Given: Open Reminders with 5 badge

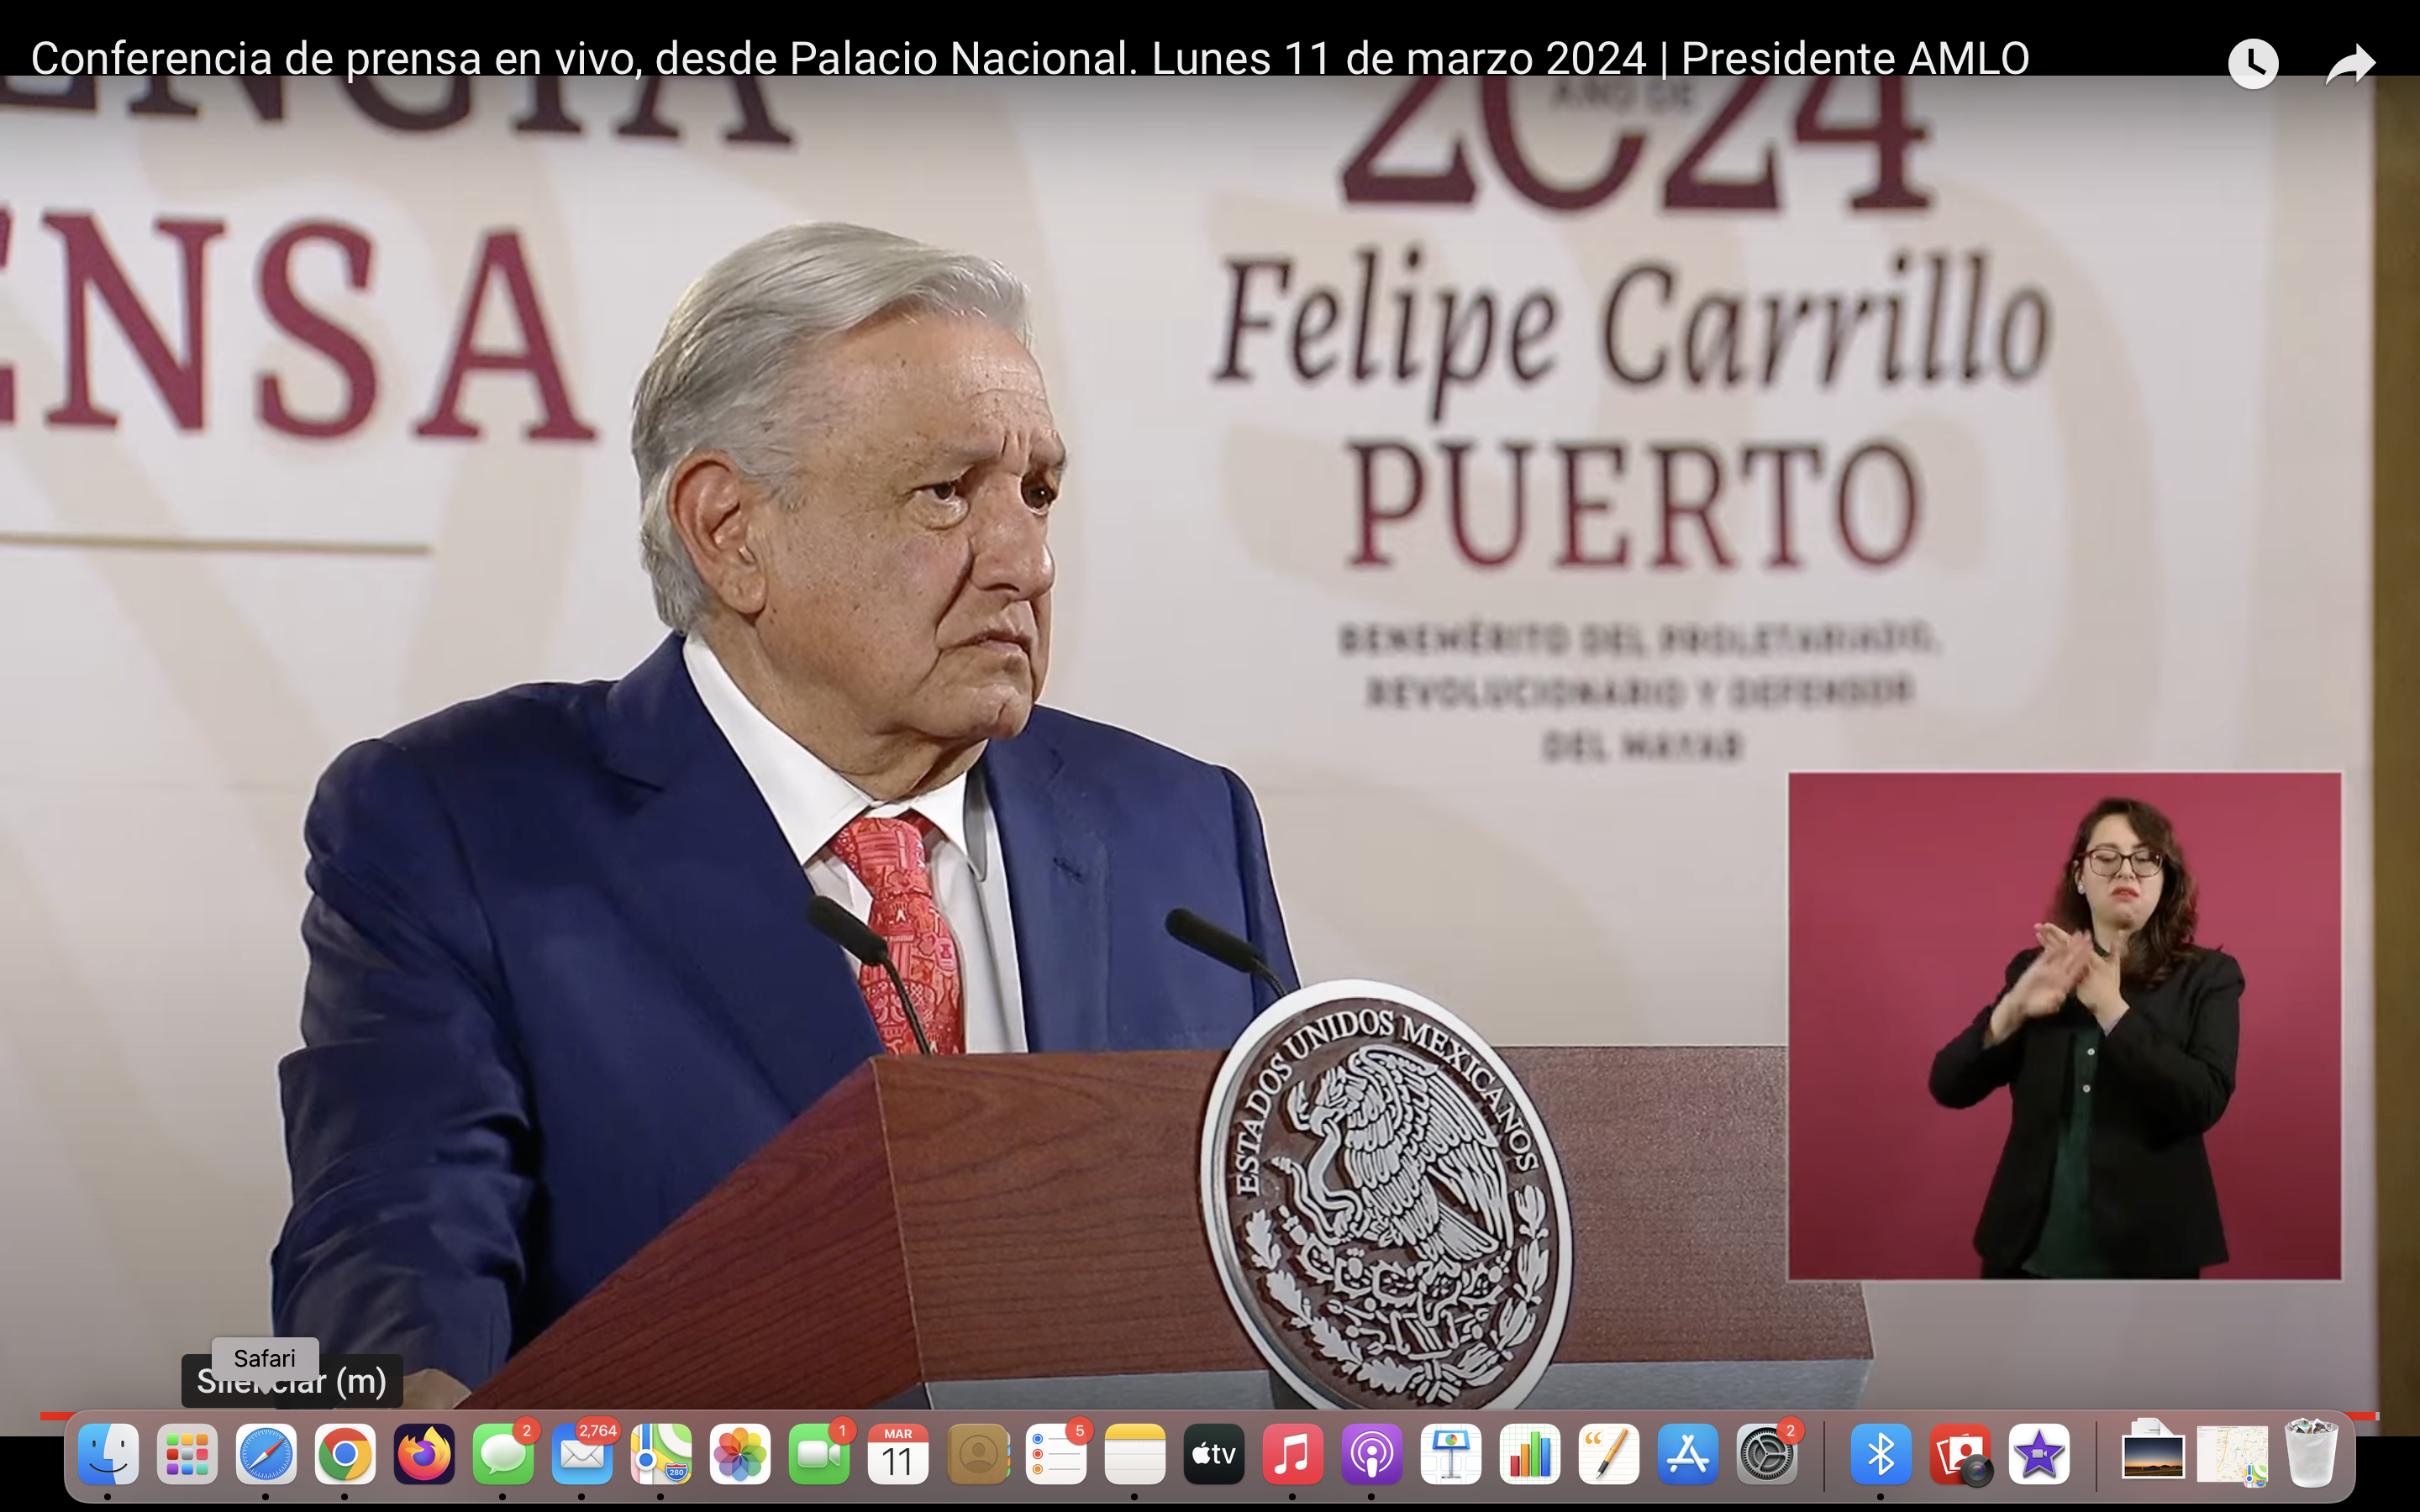Looking at the screenshot, I should 1056,1454.
